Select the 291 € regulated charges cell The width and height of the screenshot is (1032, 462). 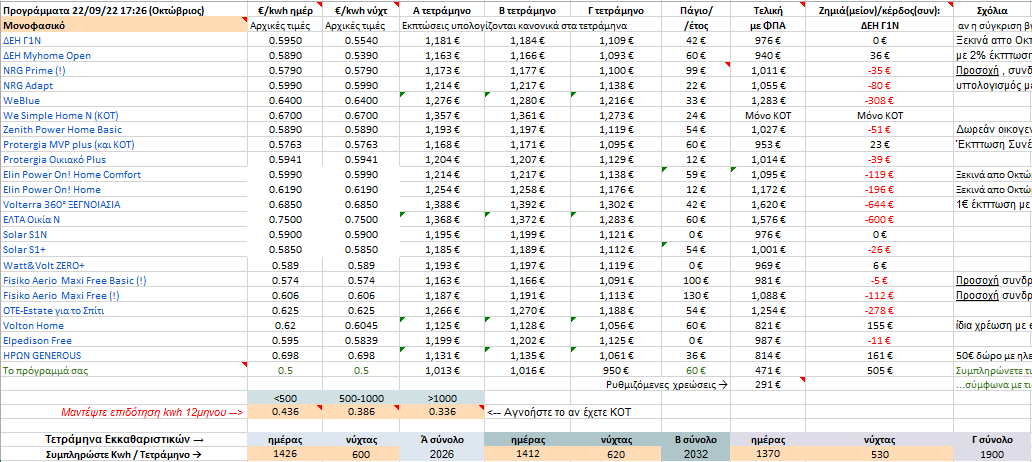768,384
